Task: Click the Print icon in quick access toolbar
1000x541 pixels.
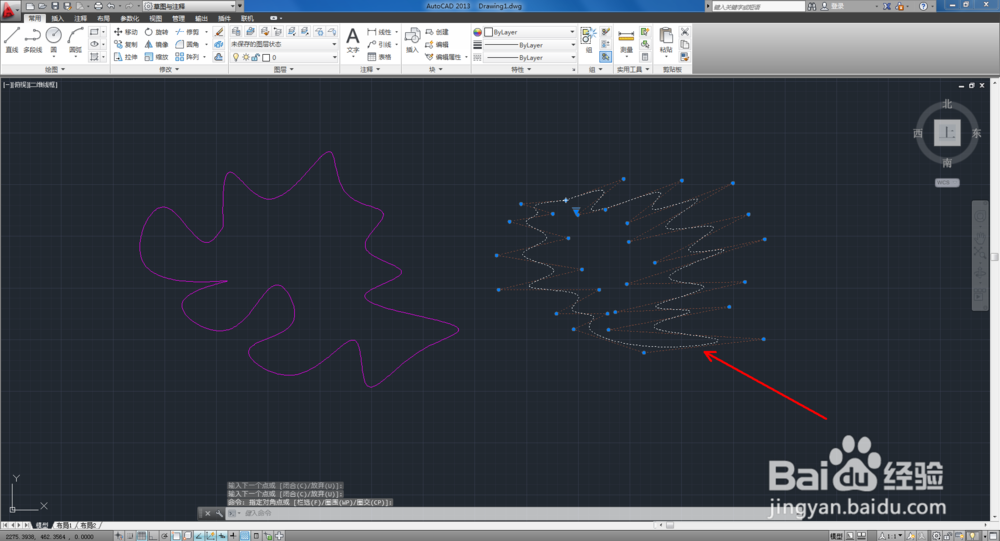Action: point(98,6)
